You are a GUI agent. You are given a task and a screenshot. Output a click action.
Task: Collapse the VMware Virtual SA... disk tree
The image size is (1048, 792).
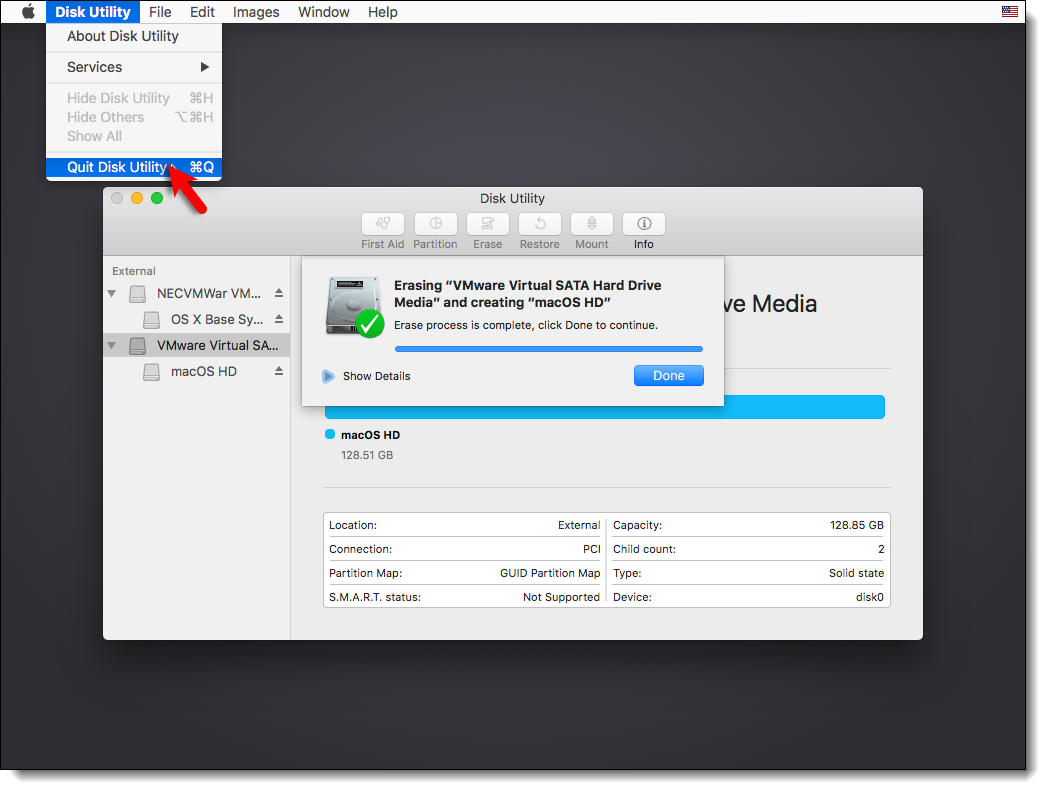[112, 346]
